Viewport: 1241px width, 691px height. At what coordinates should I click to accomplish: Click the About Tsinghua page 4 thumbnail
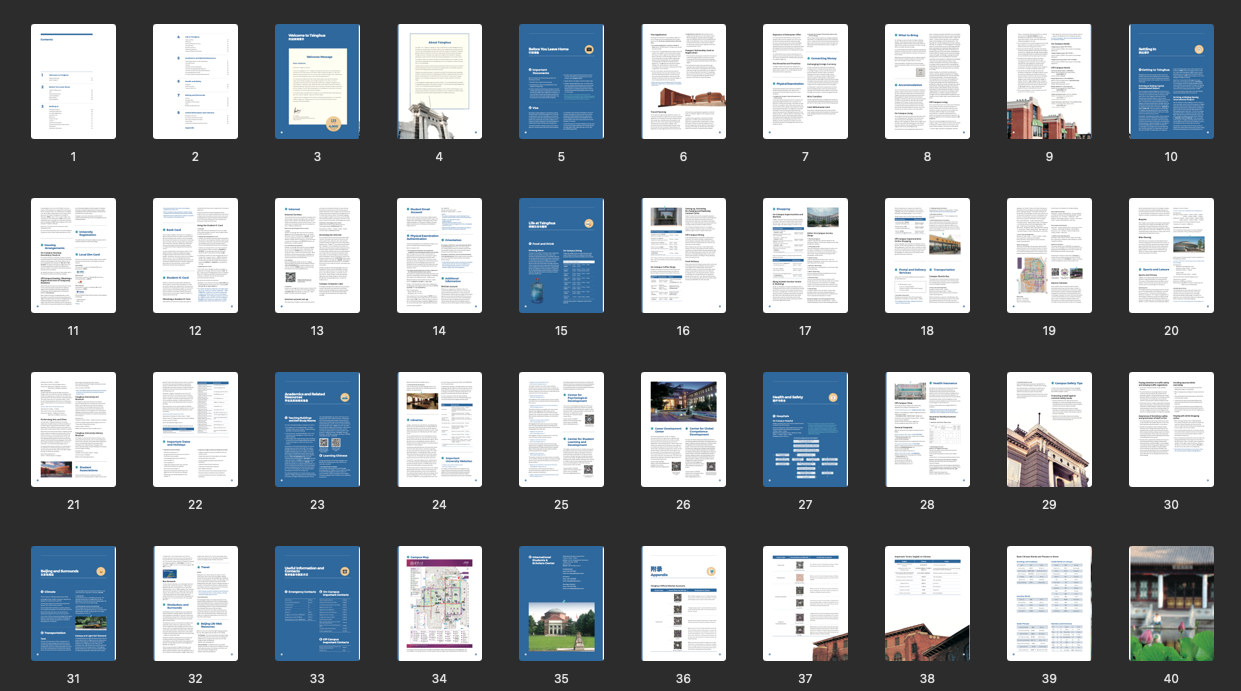439,82
